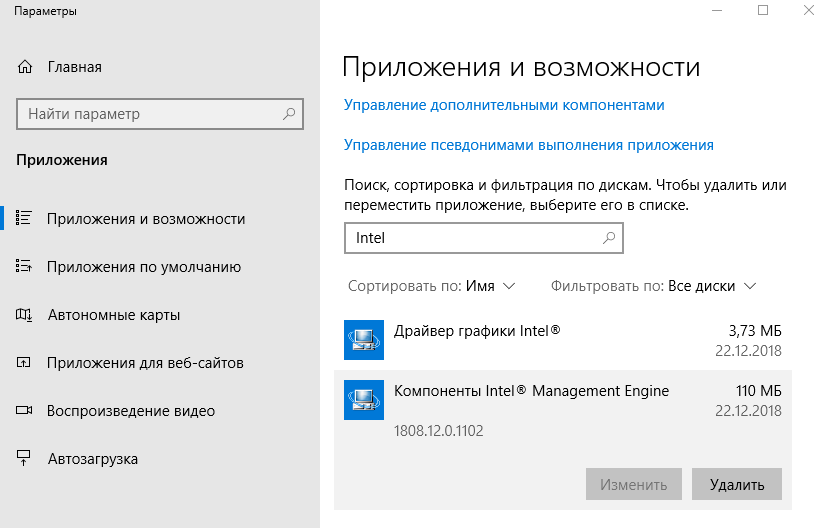The image size is (824, 528).
Task: Open Автозагрузка section
Action: pos(93,459)
